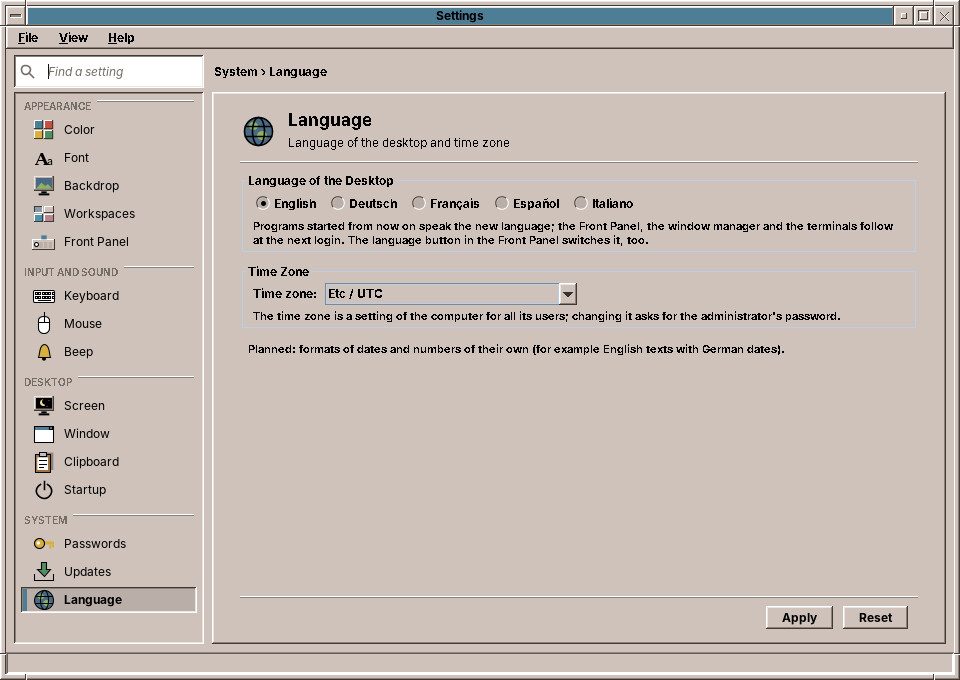Open the Color settings icon
Screen dimensions: 960x680
click(43, 130)
